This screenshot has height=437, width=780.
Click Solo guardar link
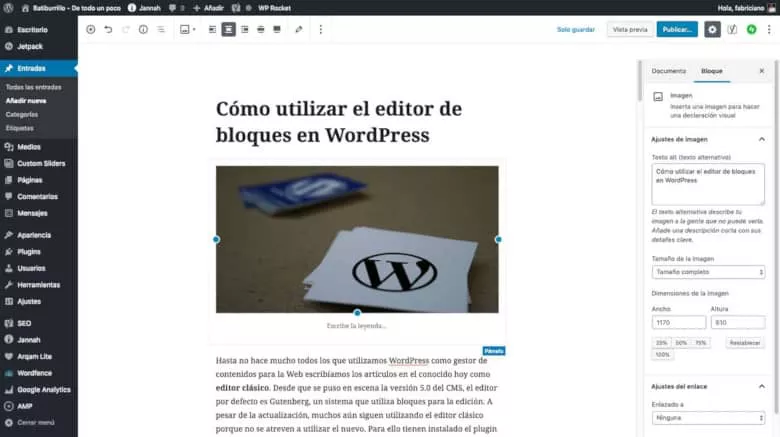click(x=576, y=29)
